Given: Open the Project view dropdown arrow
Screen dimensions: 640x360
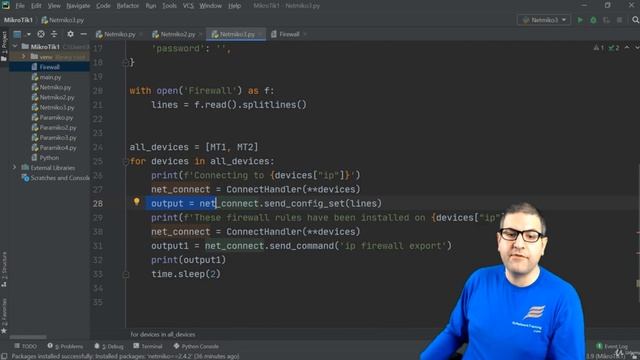Looking at the screenshot, I should tap(28, 34).
